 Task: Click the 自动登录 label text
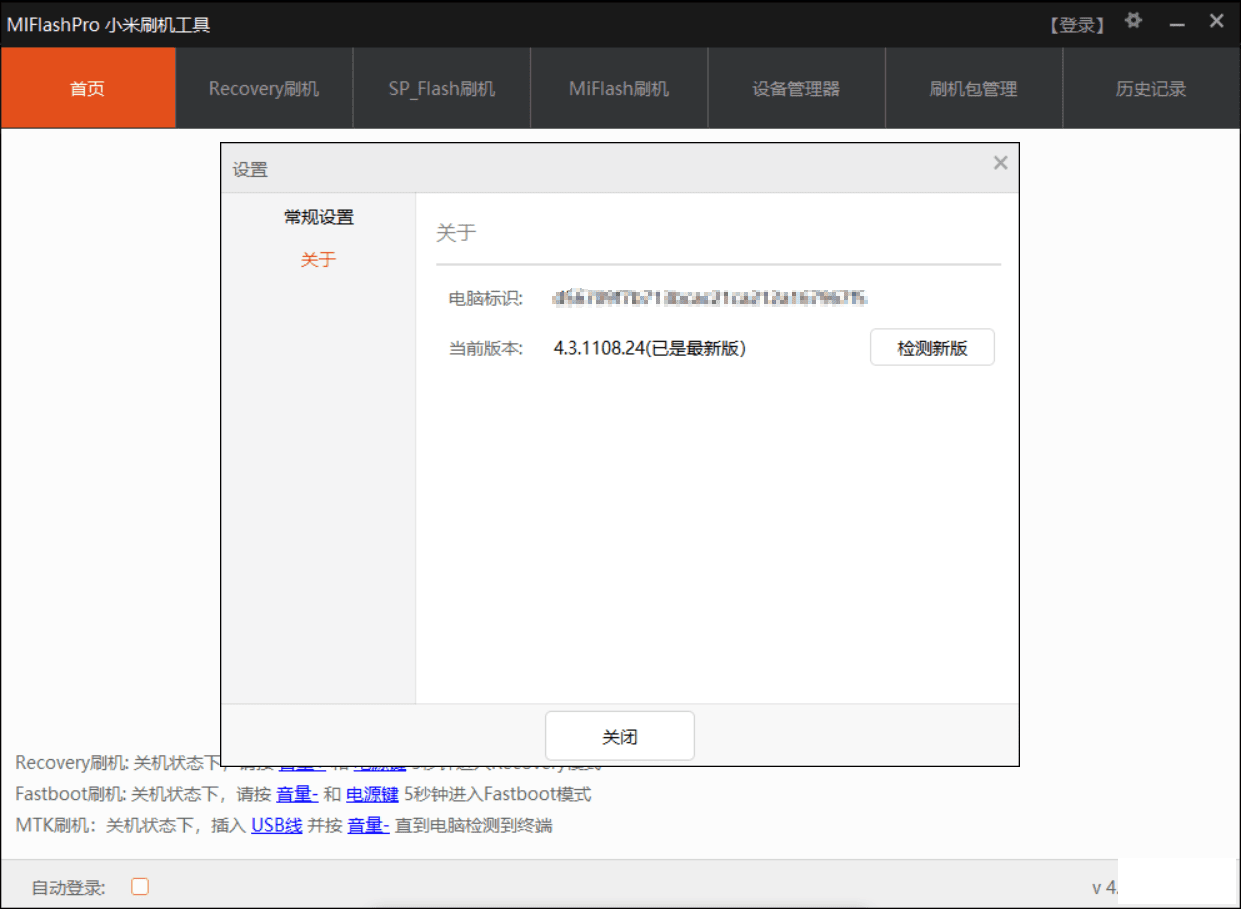coord(69,887)
